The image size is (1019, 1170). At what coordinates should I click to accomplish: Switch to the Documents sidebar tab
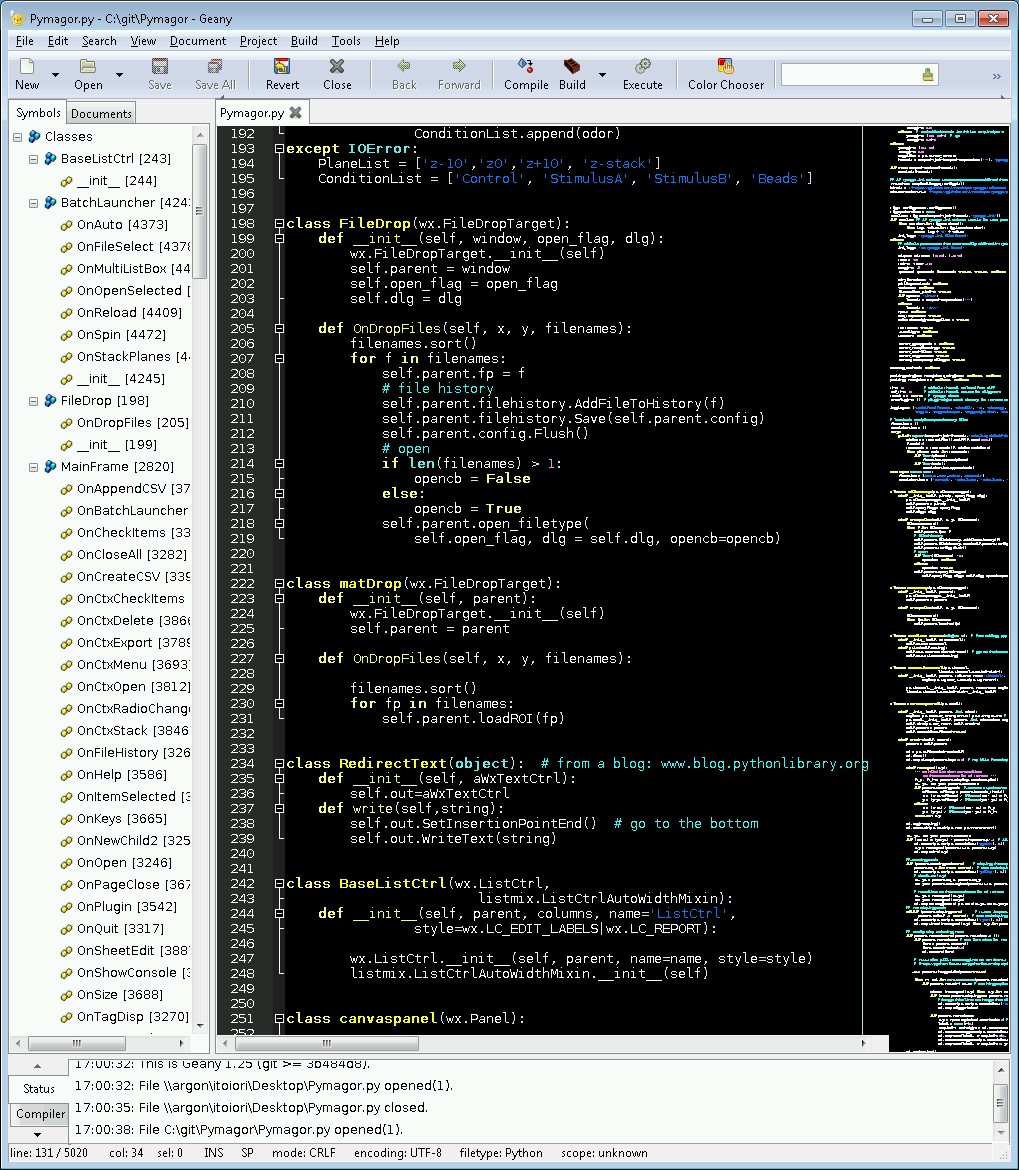point(101,113)
